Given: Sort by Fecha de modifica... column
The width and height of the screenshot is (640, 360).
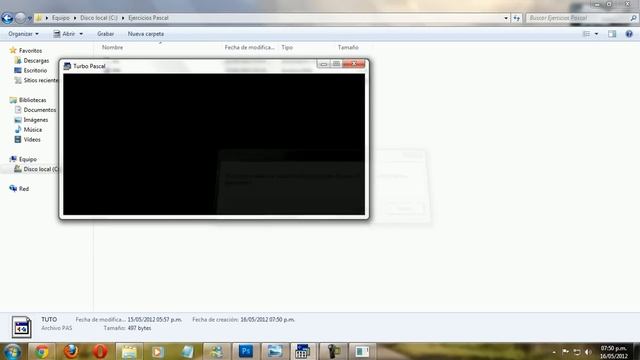Looking at the screenshot, I should pos(249,47).
